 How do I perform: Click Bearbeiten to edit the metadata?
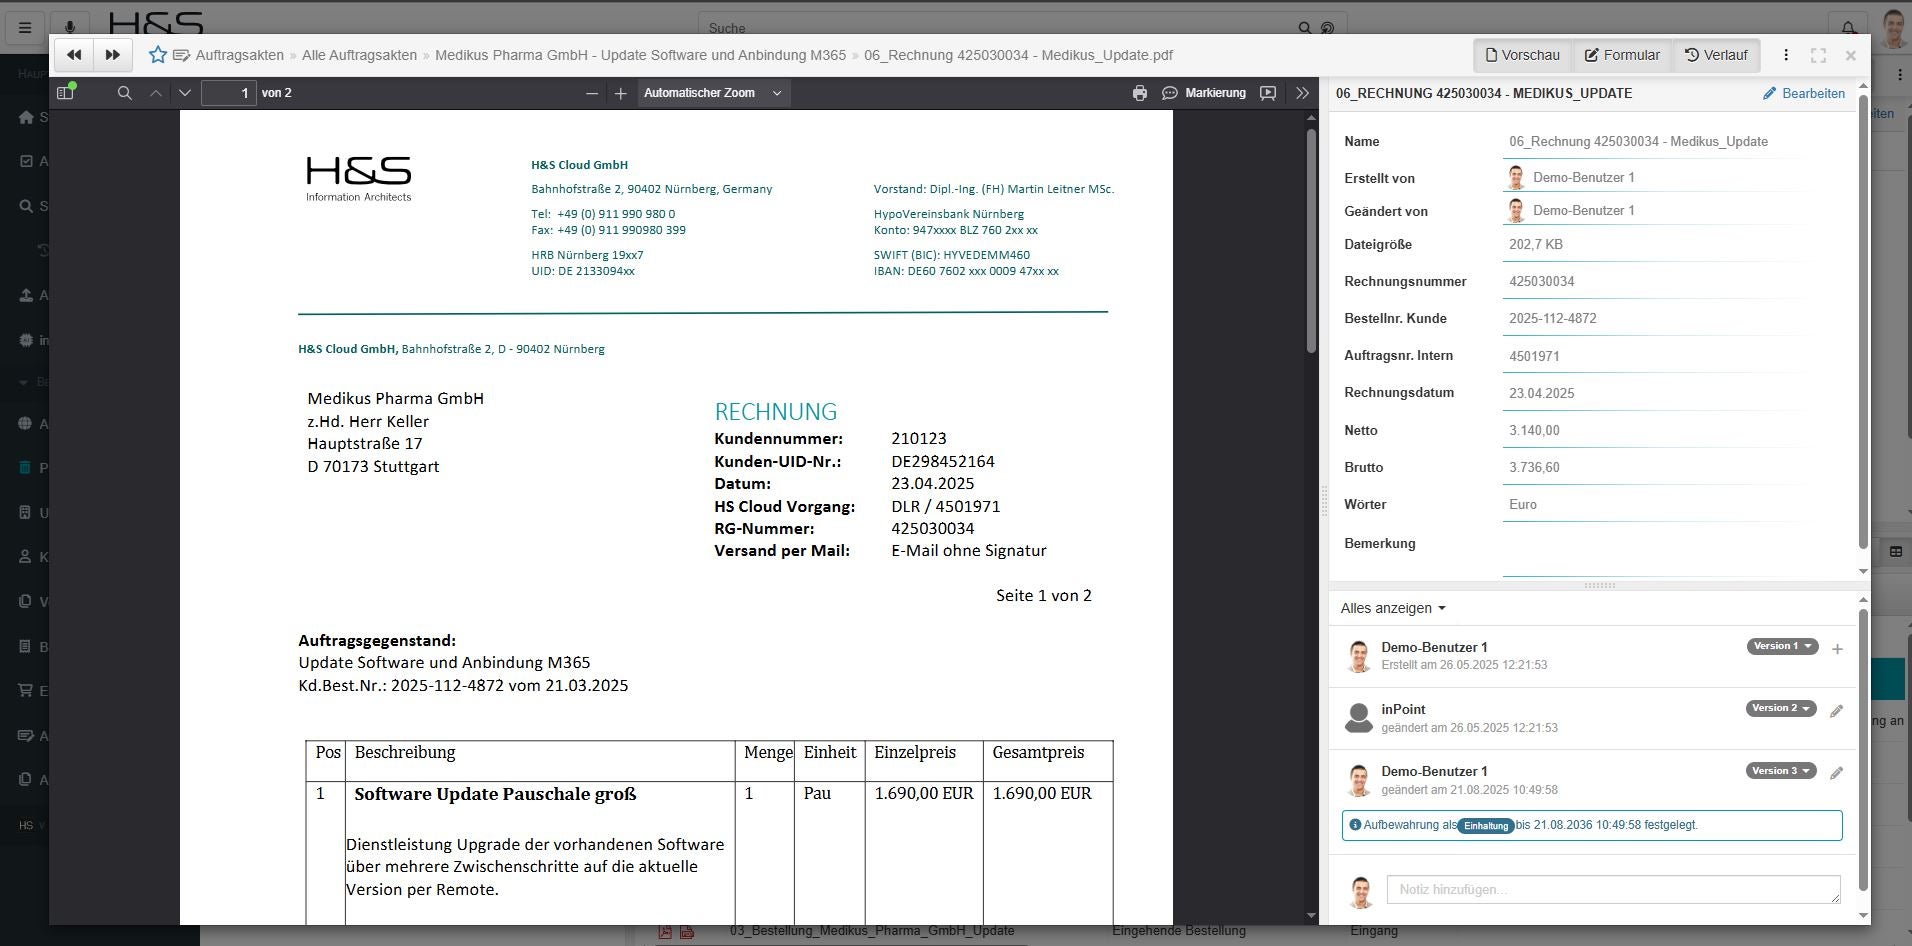[x=1804, y=93]
